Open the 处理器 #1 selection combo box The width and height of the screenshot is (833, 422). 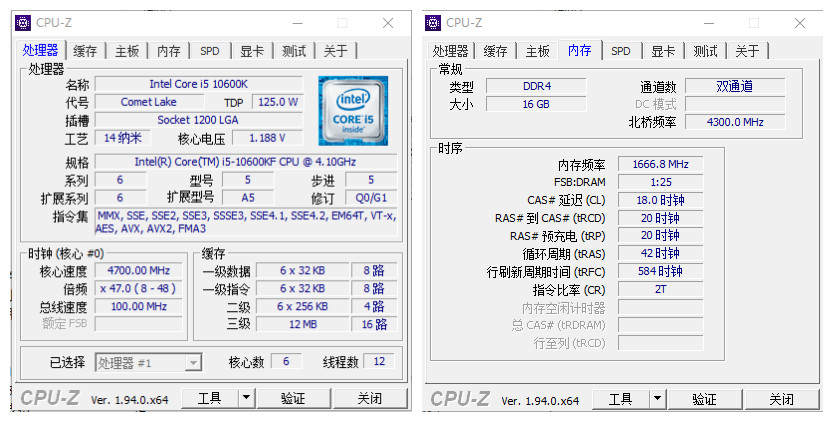(x=148, y=362)
